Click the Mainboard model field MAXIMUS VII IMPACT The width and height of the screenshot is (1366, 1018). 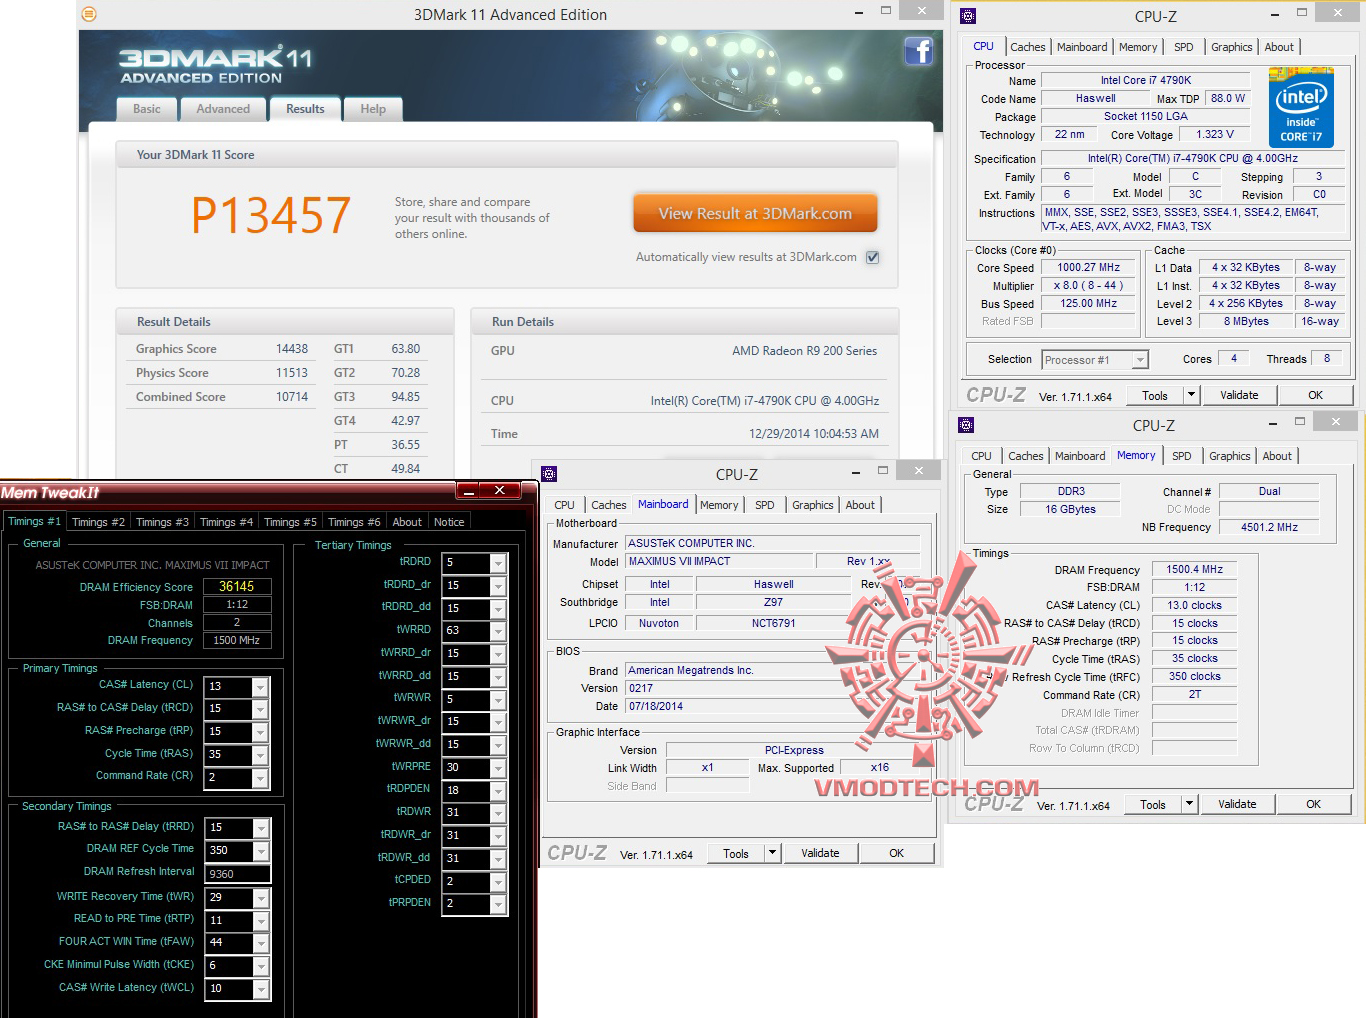click(720, 561)
